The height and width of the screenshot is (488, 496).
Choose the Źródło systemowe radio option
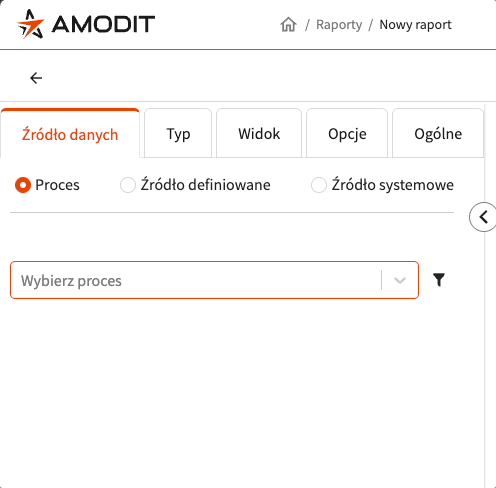pos(319,185)
